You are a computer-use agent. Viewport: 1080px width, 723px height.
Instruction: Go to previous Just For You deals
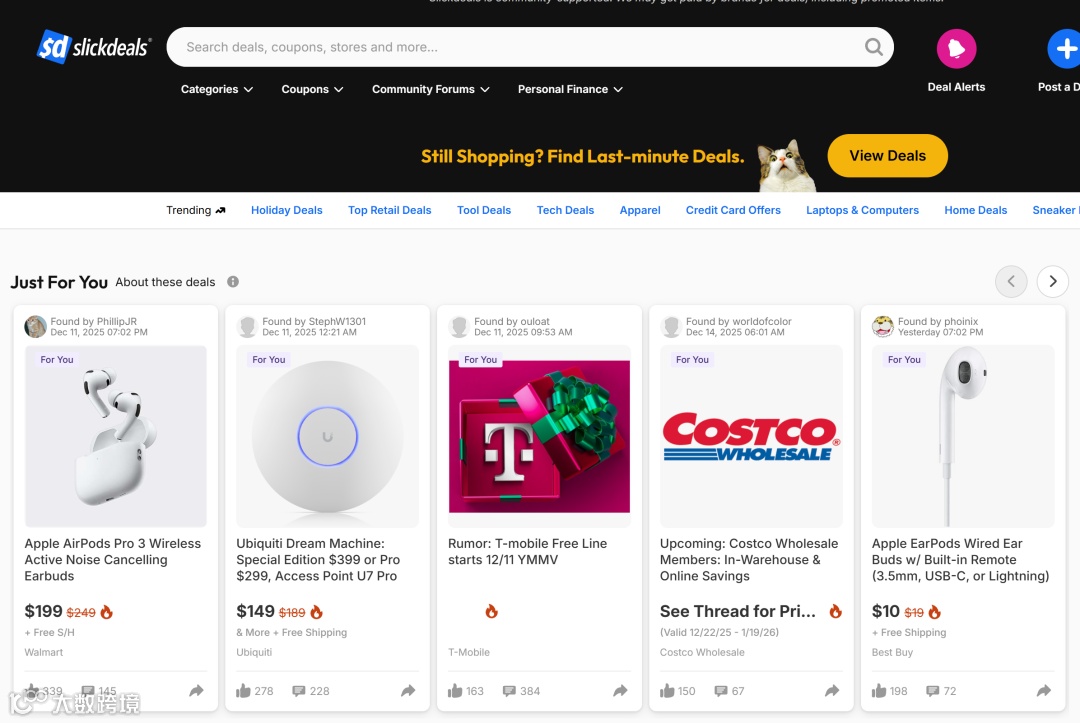coord(1011,281)
